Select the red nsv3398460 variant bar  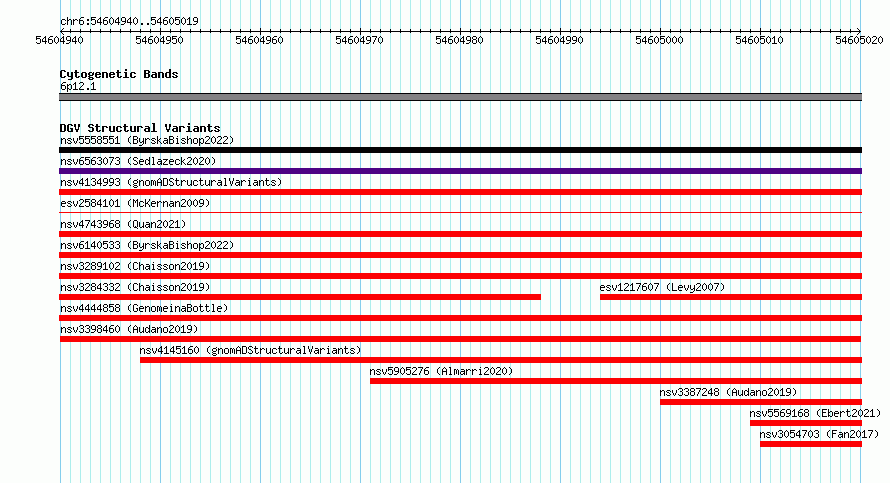(x=460, y=339)
